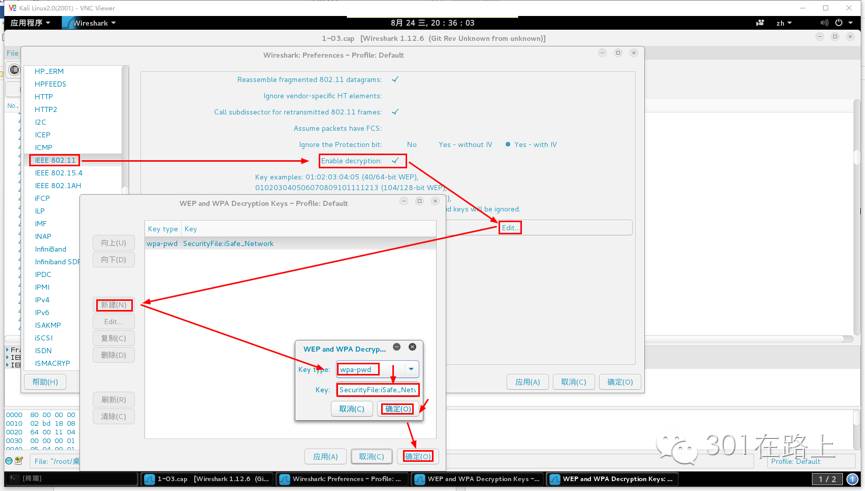Toggle Reassemble fragmented 802.11 datagrams checkbox
This screenshot has height=491, width=865.
(x=396, y=79)
